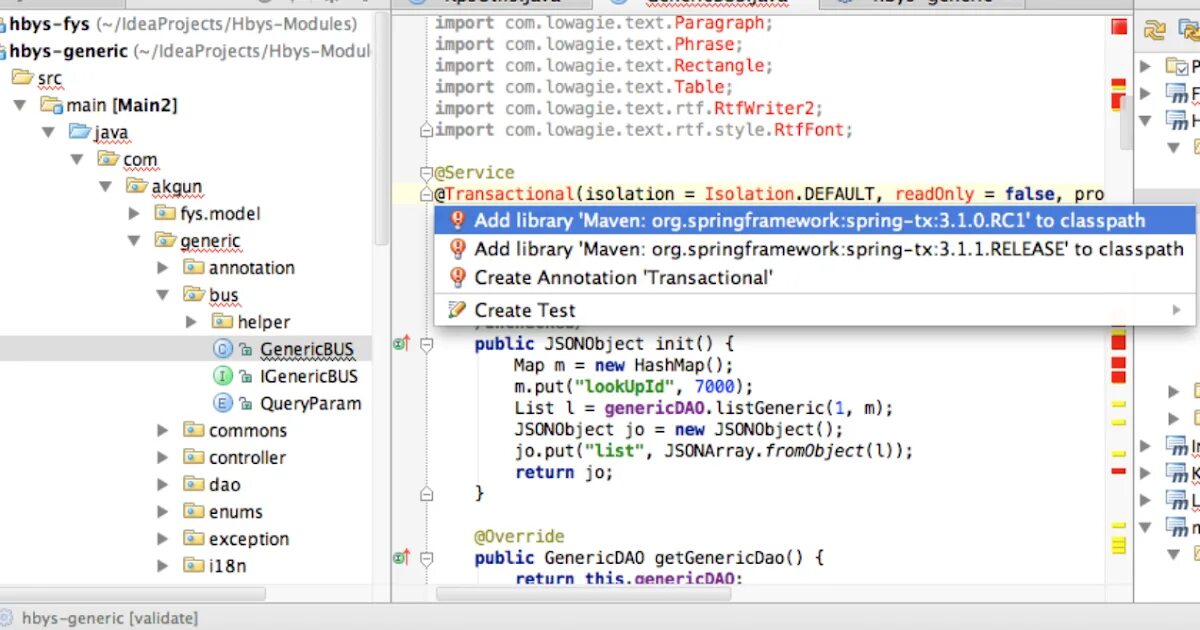
Task: Expand the annotation package node
Action: (163, 268)
